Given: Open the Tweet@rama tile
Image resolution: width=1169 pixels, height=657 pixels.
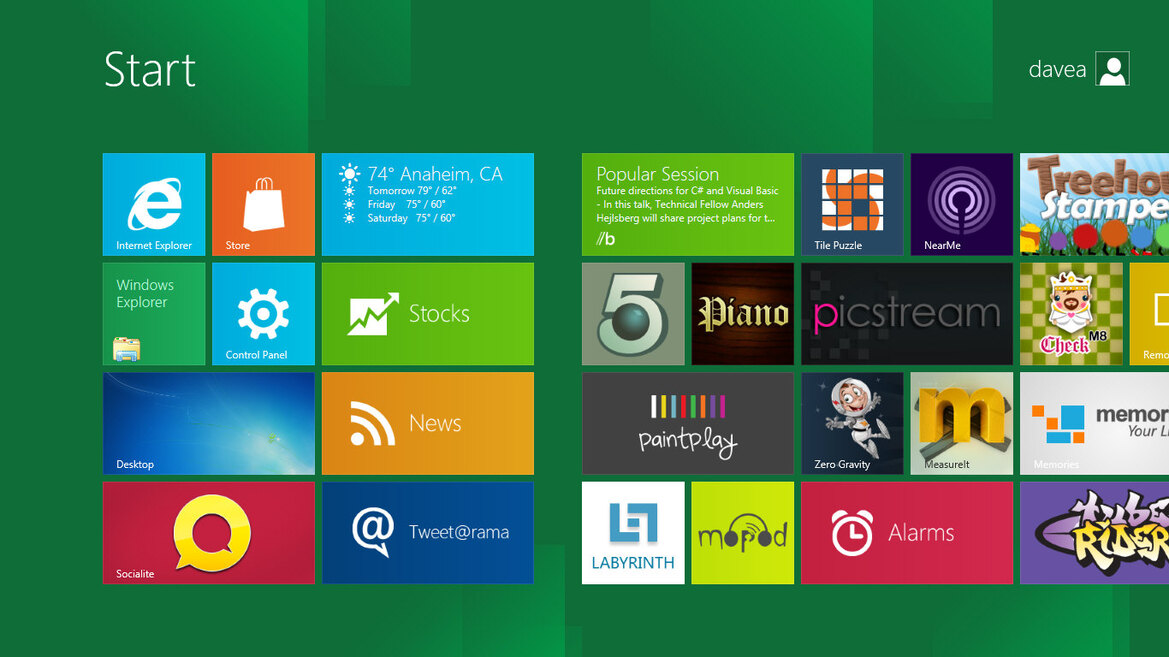Looking at the screenshot, I should click(428, 533).
